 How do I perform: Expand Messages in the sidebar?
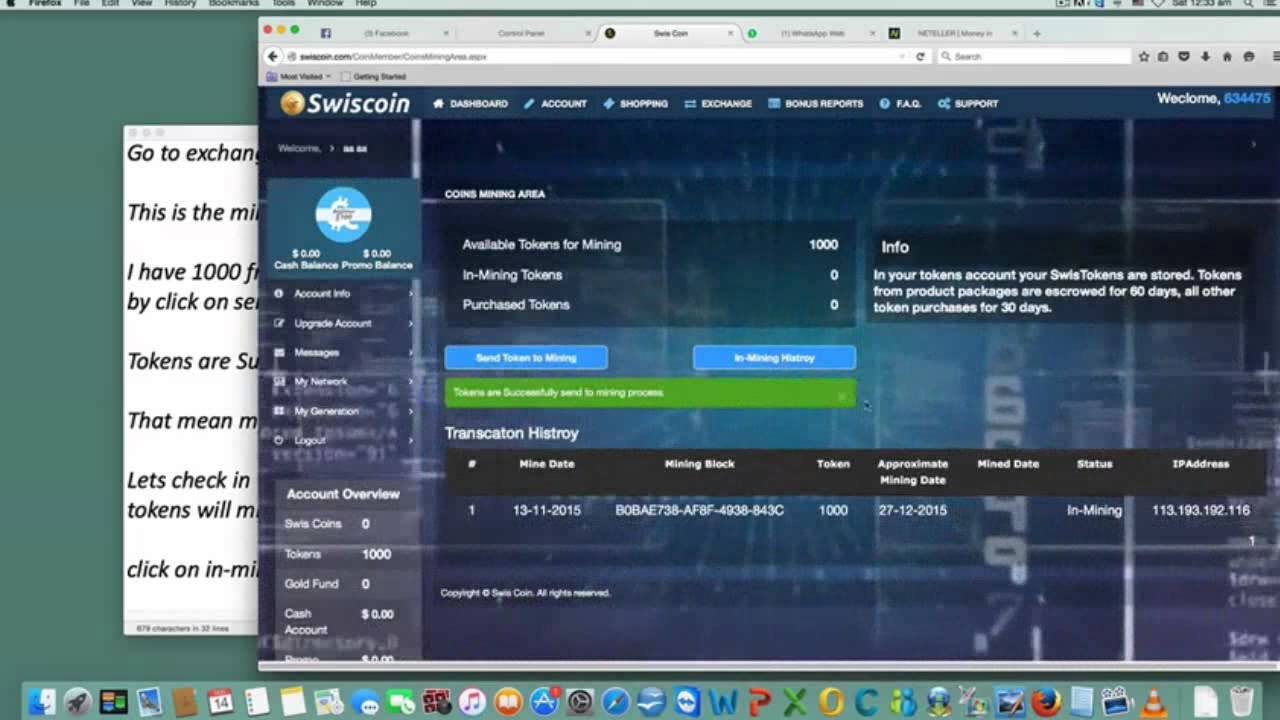(343, 352)
